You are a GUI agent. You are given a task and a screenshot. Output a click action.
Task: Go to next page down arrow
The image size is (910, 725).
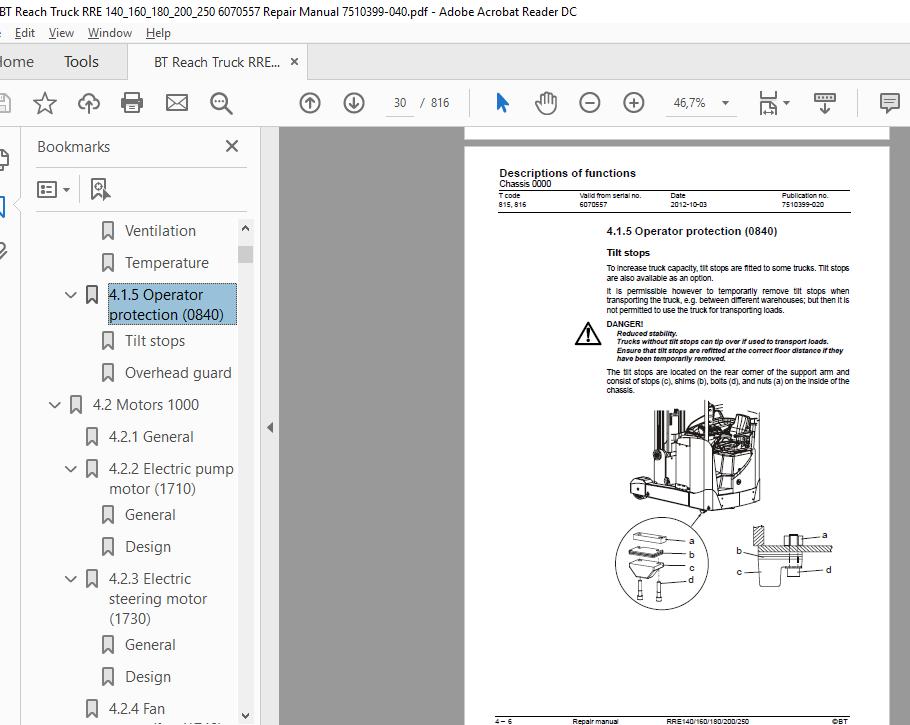[354, 103]
